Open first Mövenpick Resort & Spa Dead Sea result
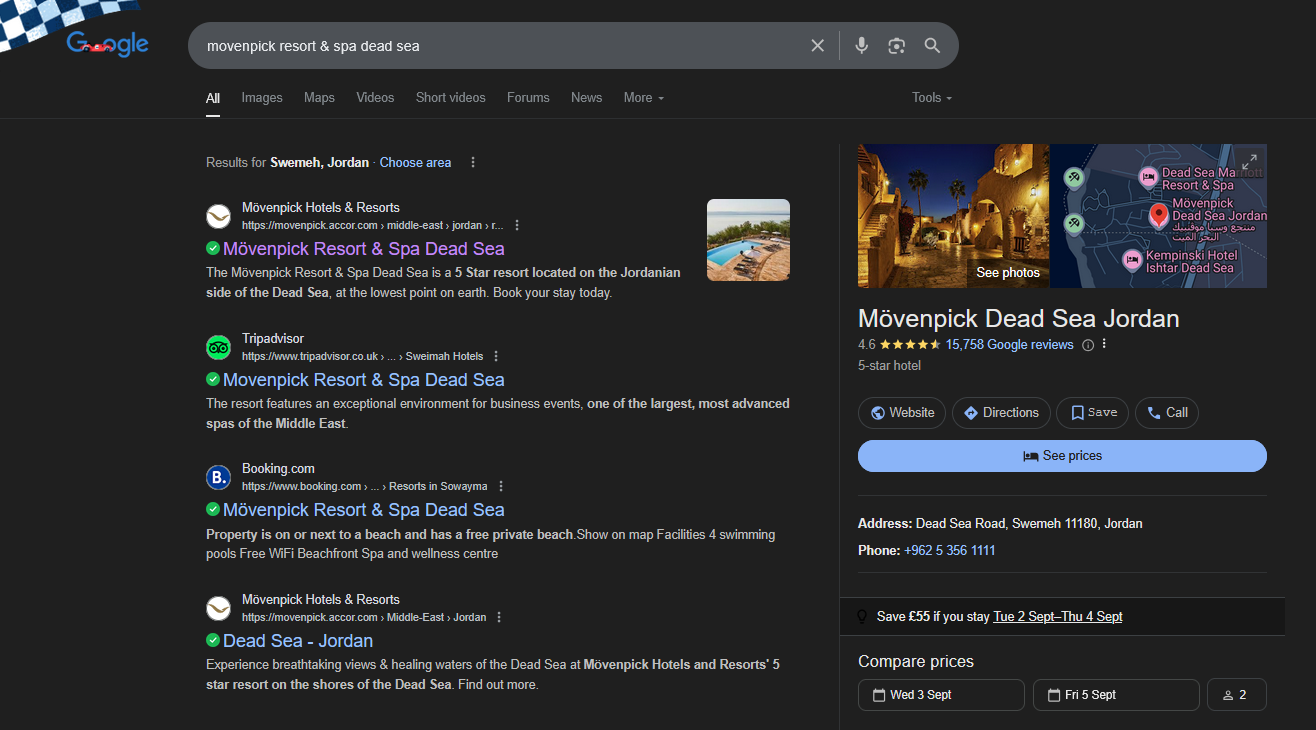1316x730 pixels. tap(364, 249)
